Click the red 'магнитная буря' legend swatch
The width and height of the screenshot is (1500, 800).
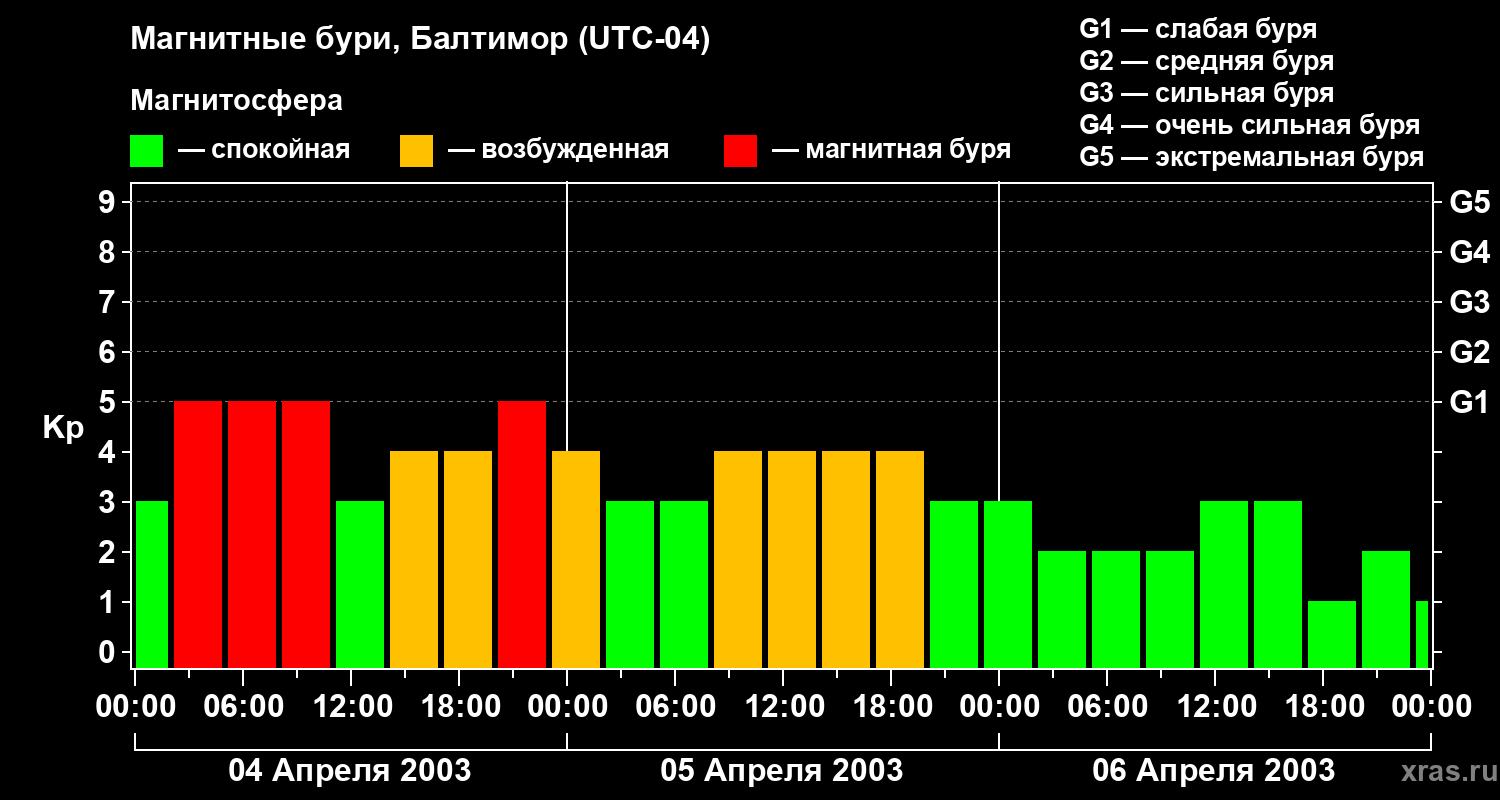coord(740,151)
